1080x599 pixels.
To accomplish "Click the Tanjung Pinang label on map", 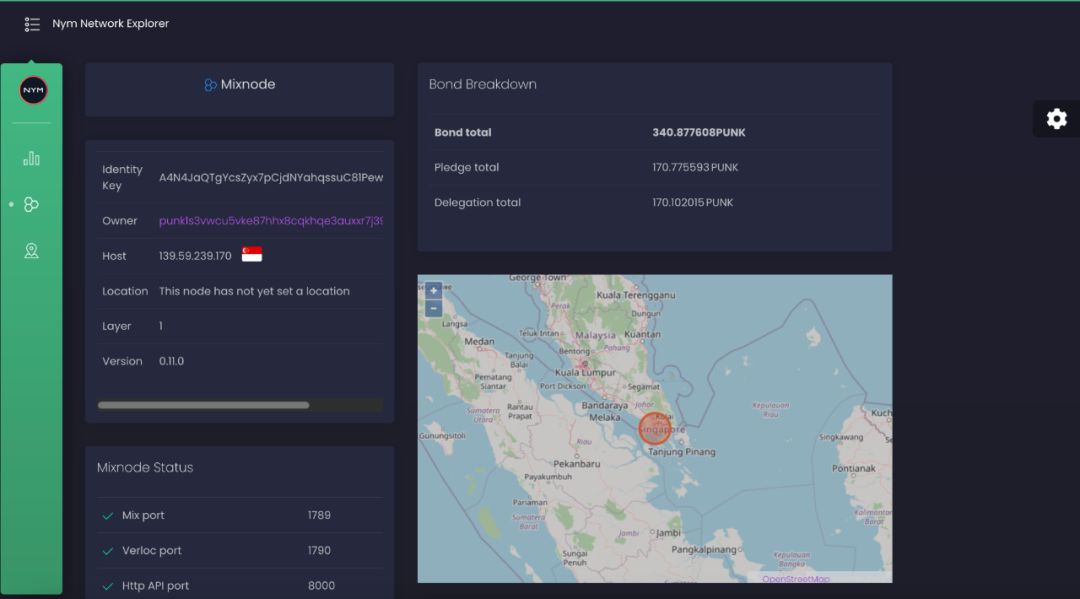I will coord(682,452).
